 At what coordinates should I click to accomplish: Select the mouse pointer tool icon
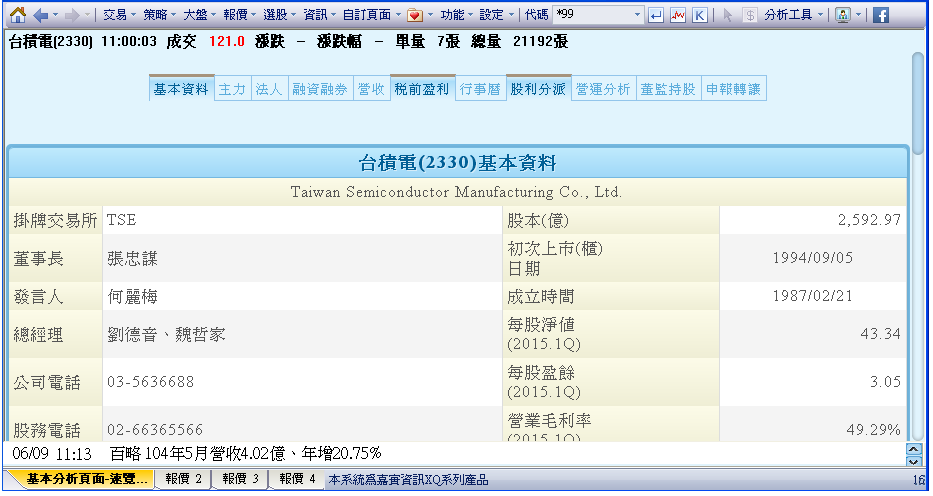pyautogui.click(x=727, y=15)
